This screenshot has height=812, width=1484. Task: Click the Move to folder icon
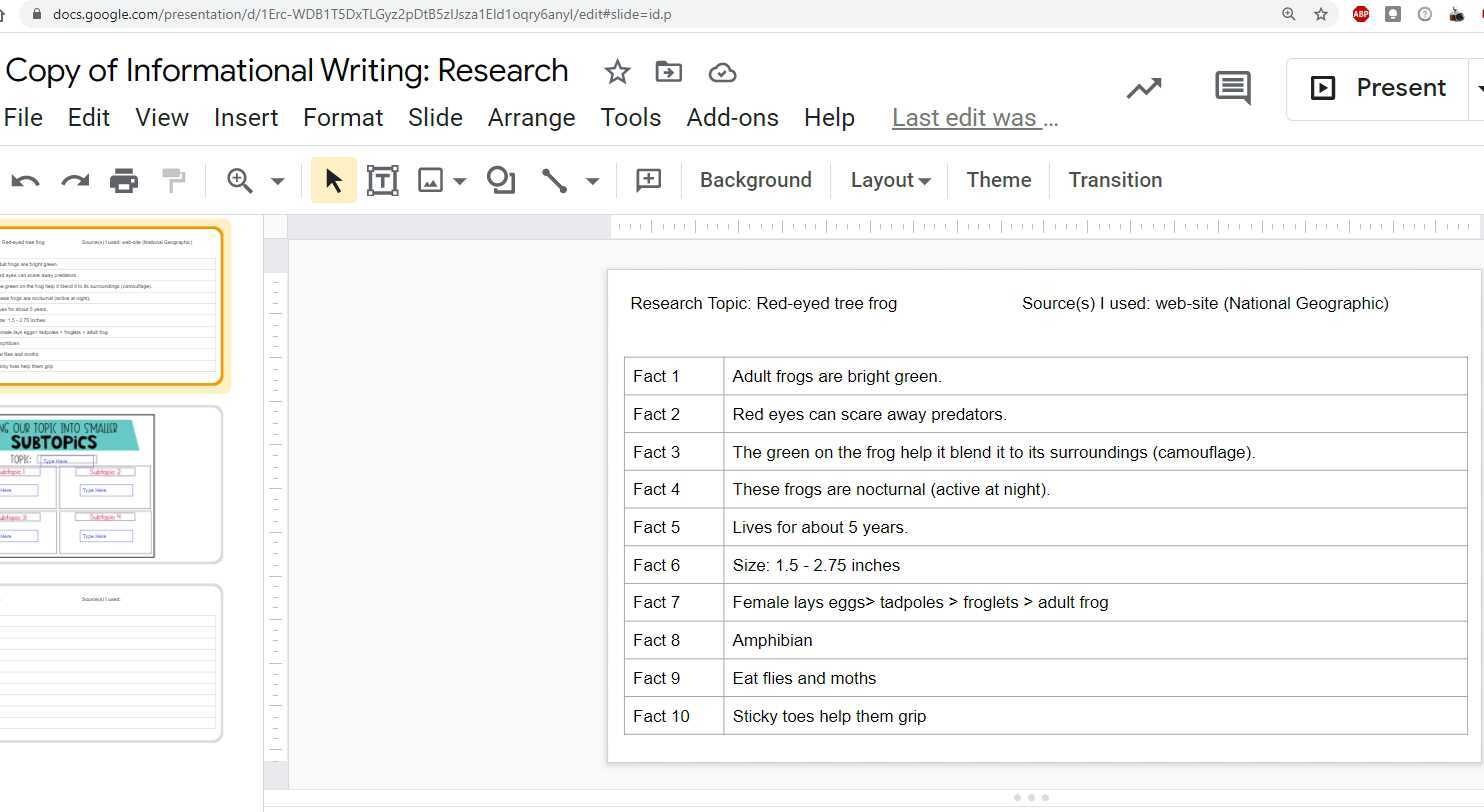click(x=668, y=72)
